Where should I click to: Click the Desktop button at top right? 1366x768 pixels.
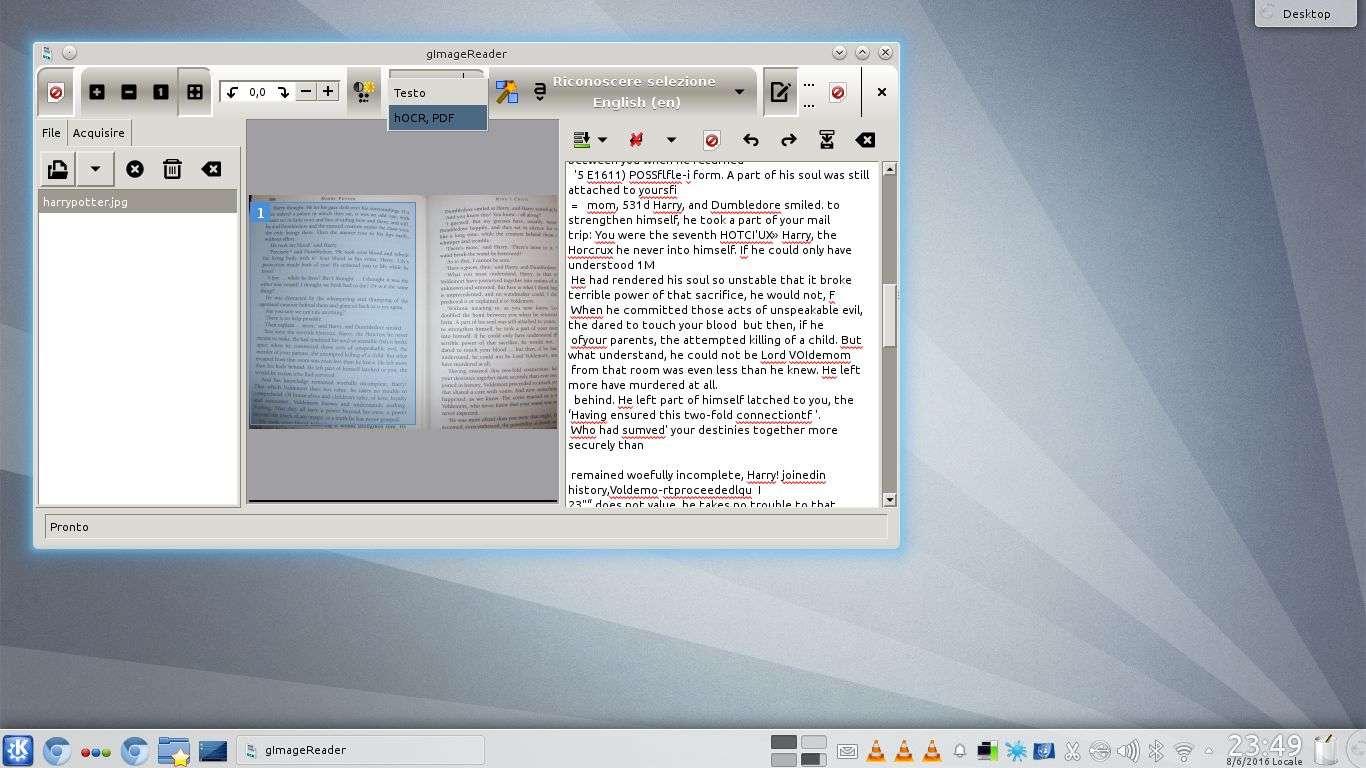click(1307, 13)
